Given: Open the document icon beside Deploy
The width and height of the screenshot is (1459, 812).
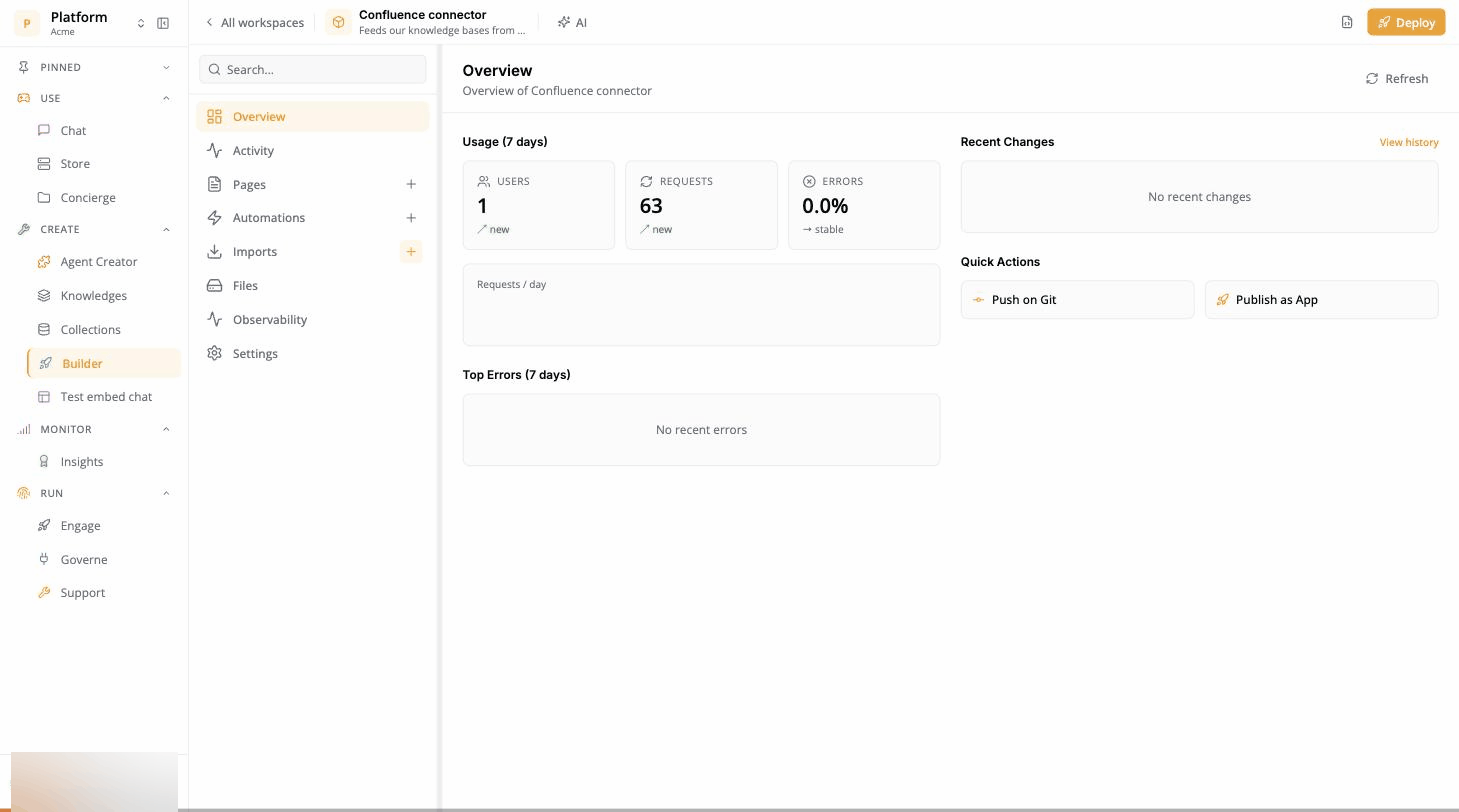Looking at the screenshot, I should pyautogui.click(x=1347, y=22).
